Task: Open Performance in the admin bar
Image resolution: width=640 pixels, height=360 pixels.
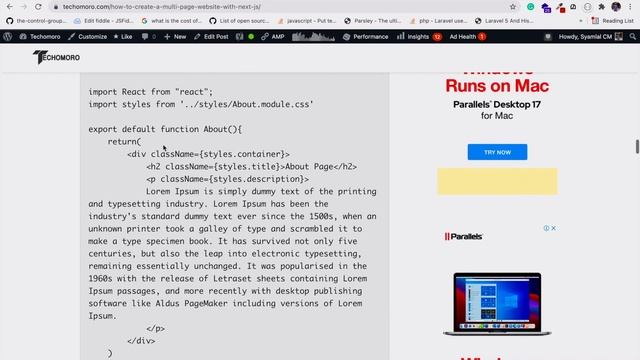Action: 365,36
